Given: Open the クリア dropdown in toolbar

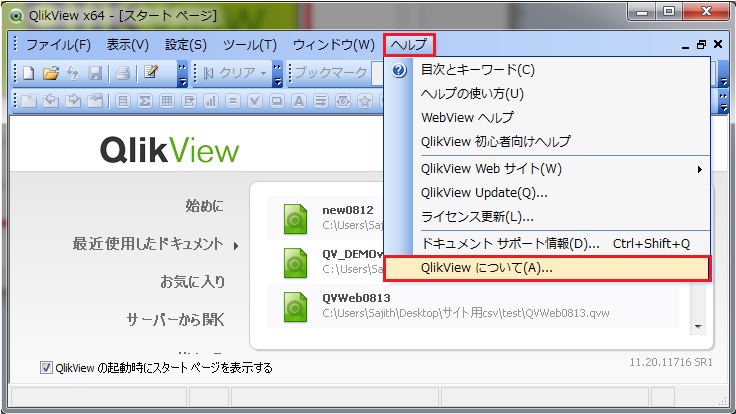Looking at the screenshot, I should [263, 73].
